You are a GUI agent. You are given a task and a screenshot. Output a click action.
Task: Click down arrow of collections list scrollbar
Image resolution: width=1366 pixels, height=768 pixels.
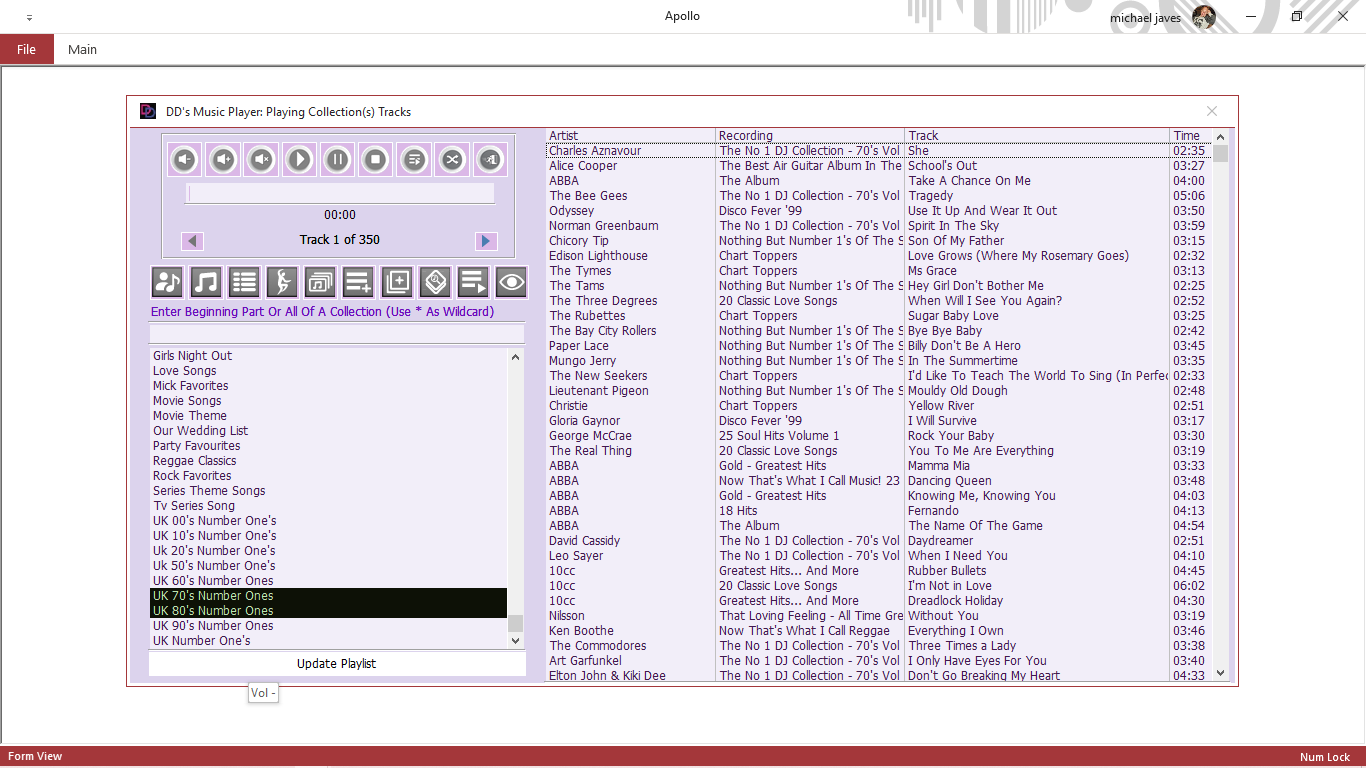516,640
